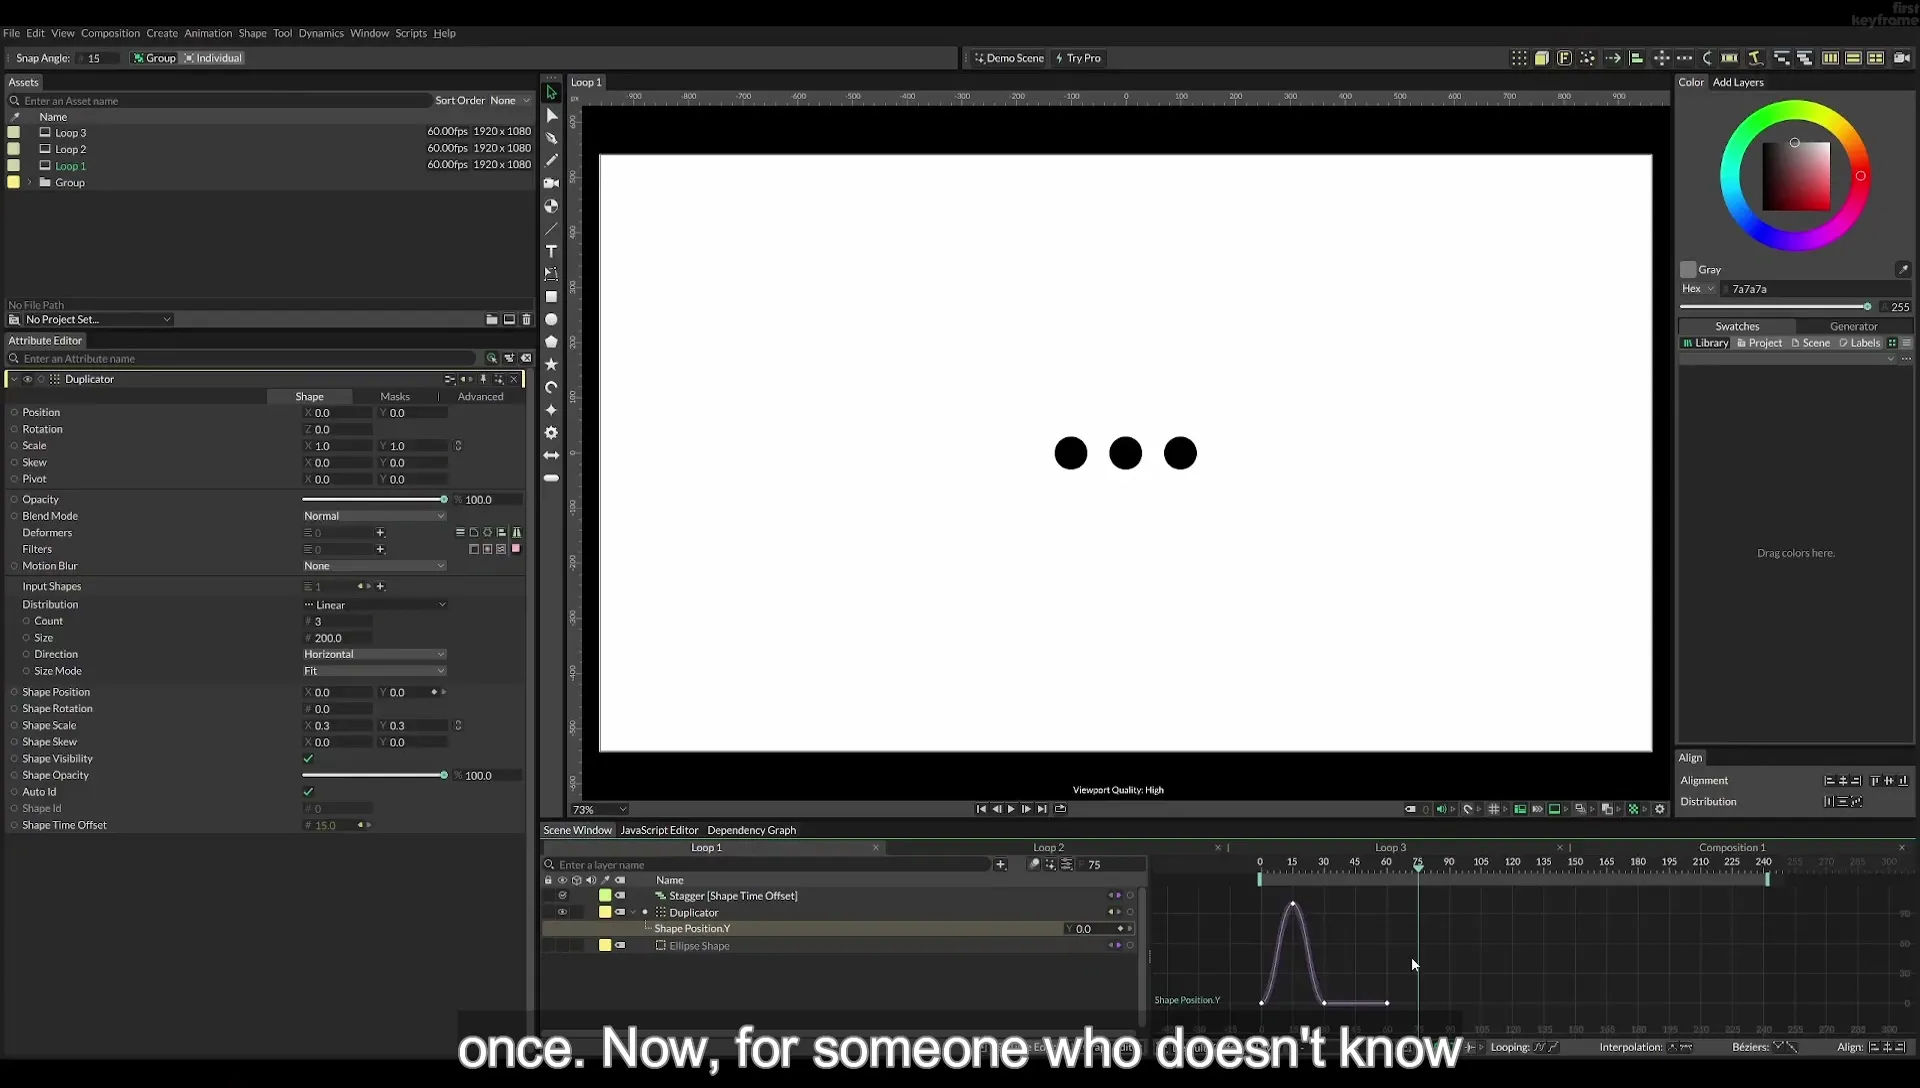This screenshot has height=1088, width=1920.
Task: Open the Direction Horizontal dropdown
Action: 374,654
